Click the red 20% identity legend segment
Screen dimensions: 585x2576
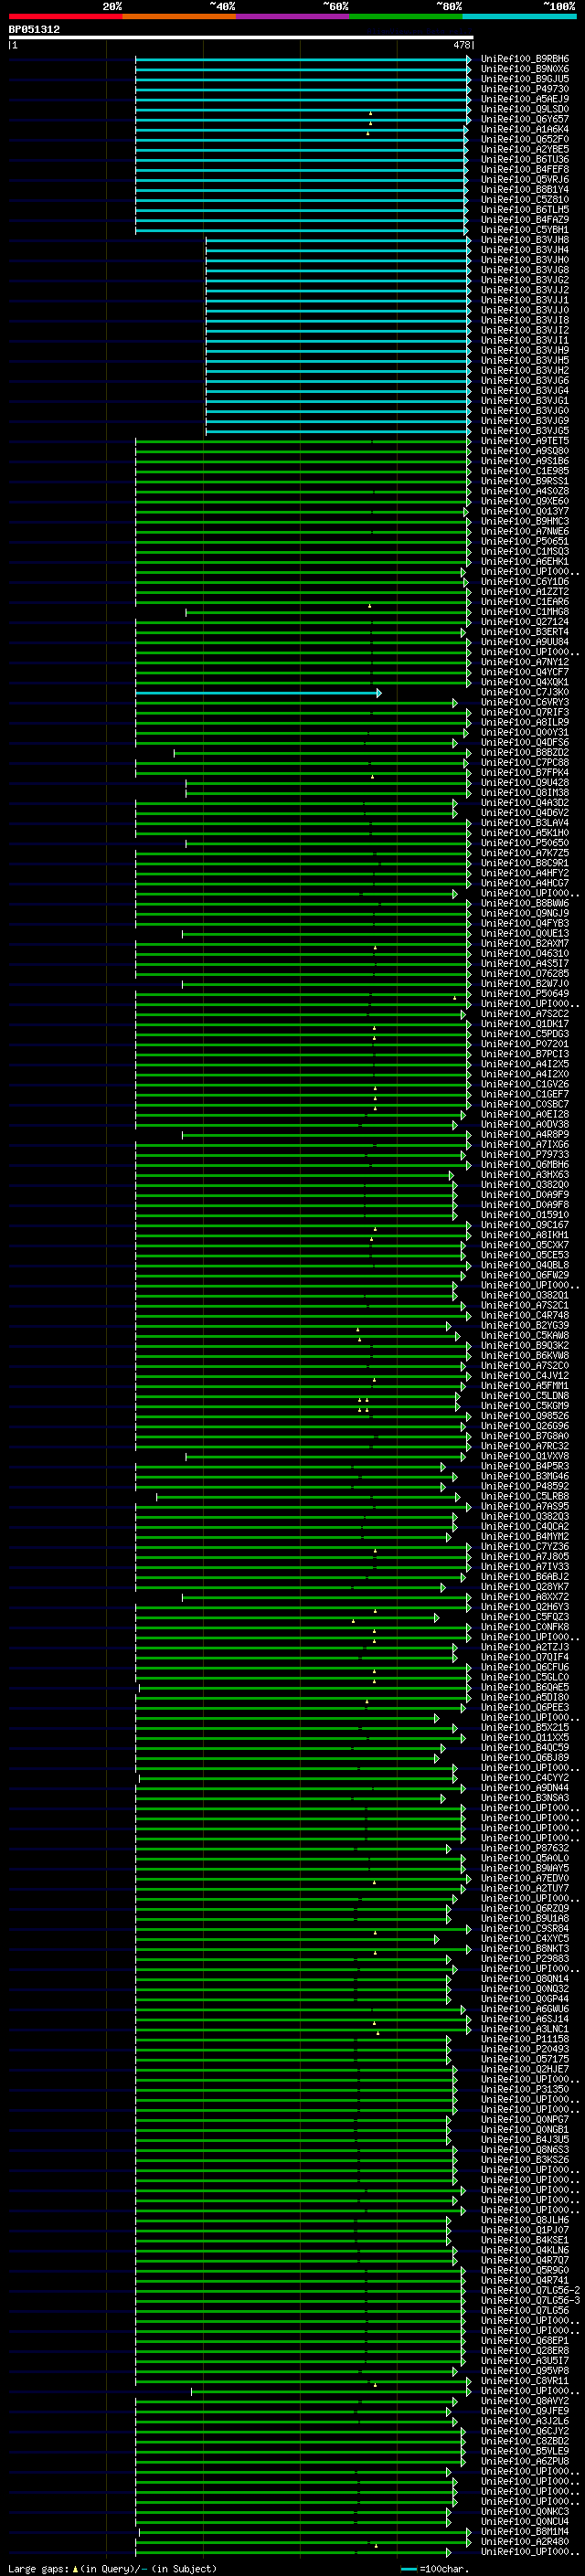coord(65,16)
